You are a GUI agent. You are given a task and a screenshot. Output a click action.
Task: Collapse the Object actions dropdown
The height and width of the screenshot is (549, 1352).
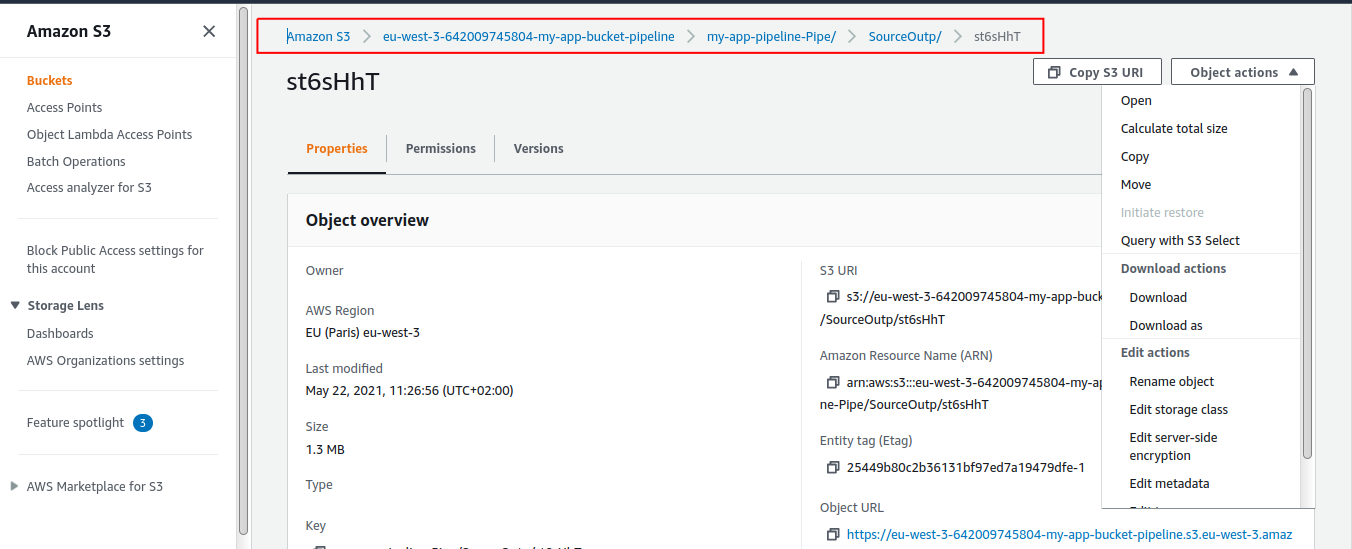pyautogui.click(x=1242, y=72)
